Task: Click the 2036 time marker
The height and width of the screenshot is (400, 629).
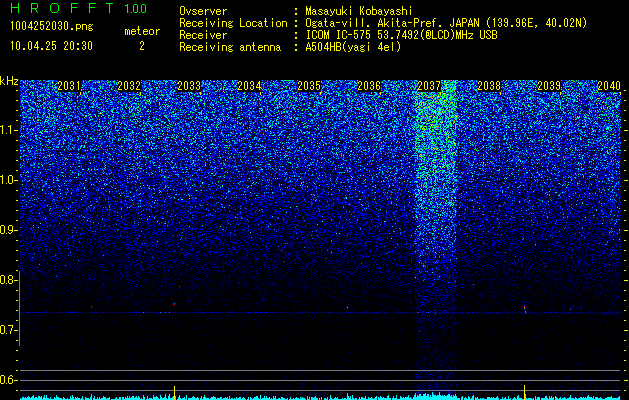Action: (369, 86)
